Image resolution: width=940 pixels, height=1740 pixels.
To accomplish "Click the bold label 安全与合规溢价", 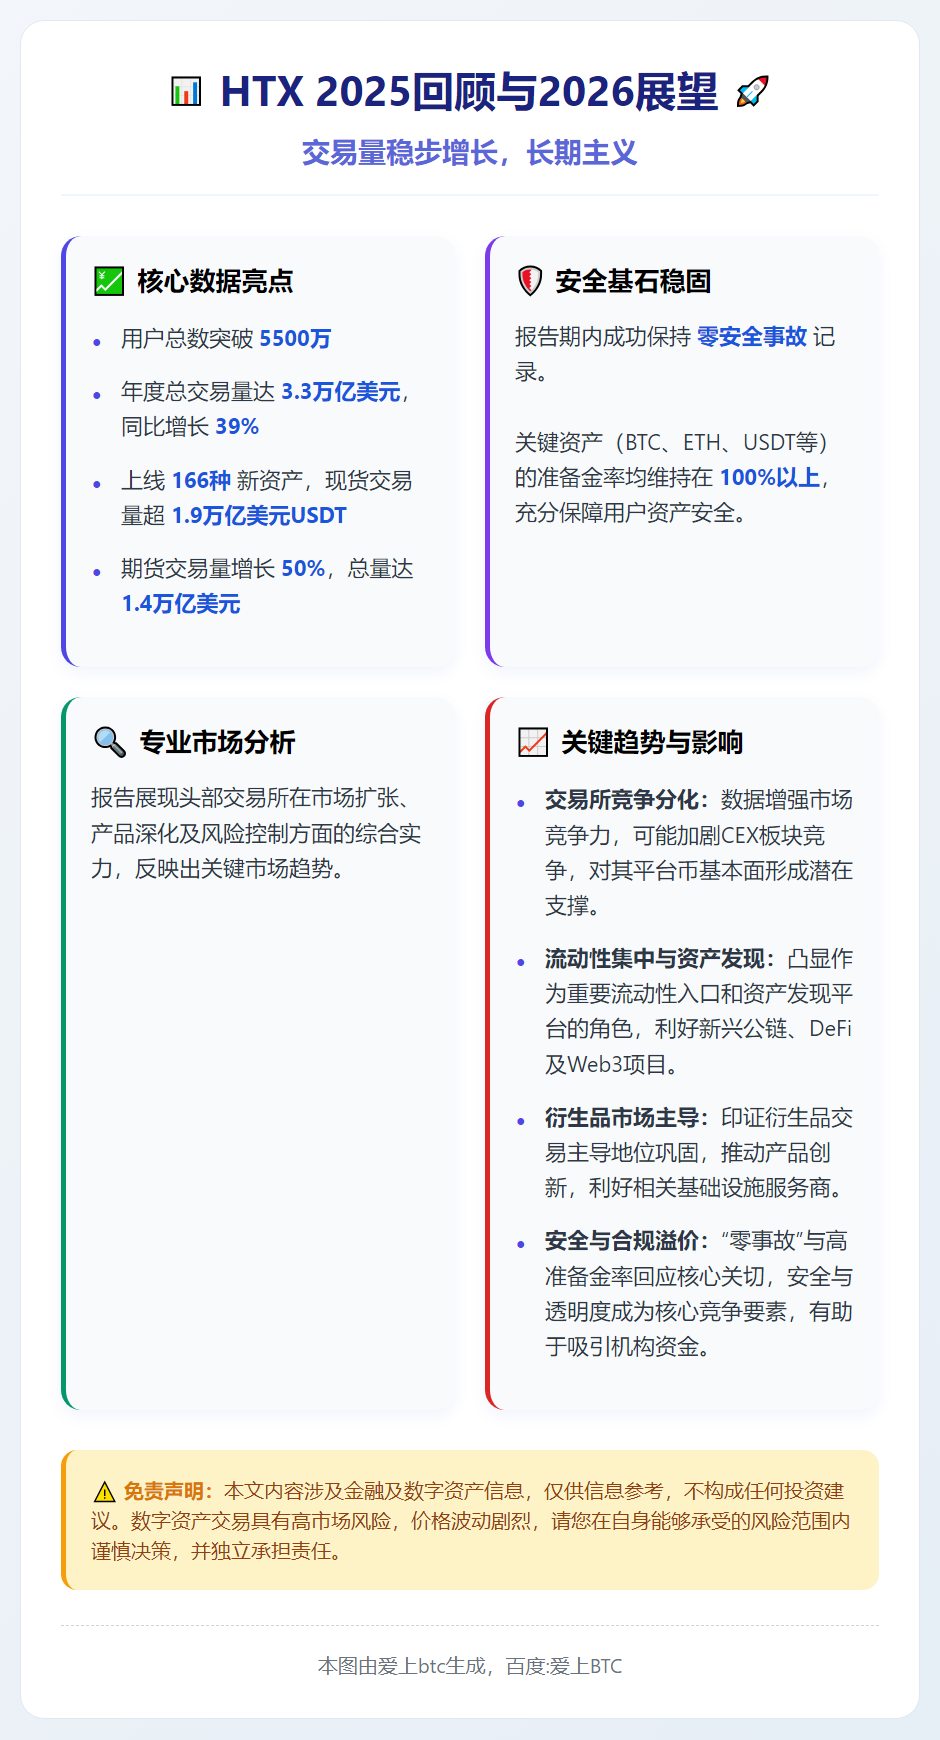I will click(x=621, y=1241).
